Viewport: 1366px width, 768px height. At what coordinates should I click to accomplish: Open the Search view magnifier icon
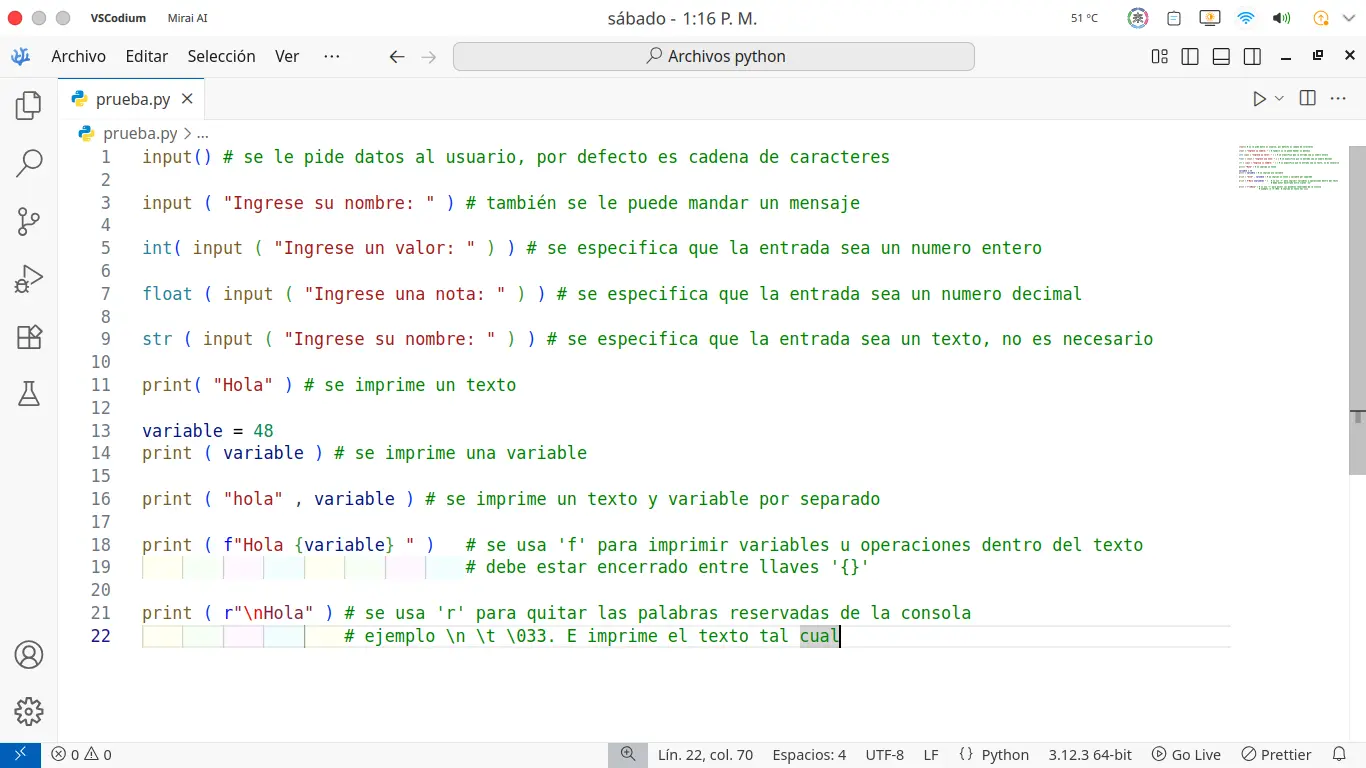[29, 162]
